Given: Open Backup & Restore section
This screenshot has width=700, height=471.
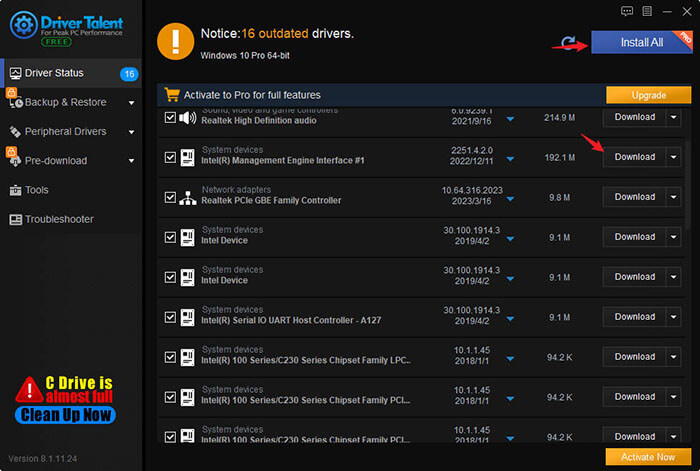Looking at the screenshot, I should point(71,102).
